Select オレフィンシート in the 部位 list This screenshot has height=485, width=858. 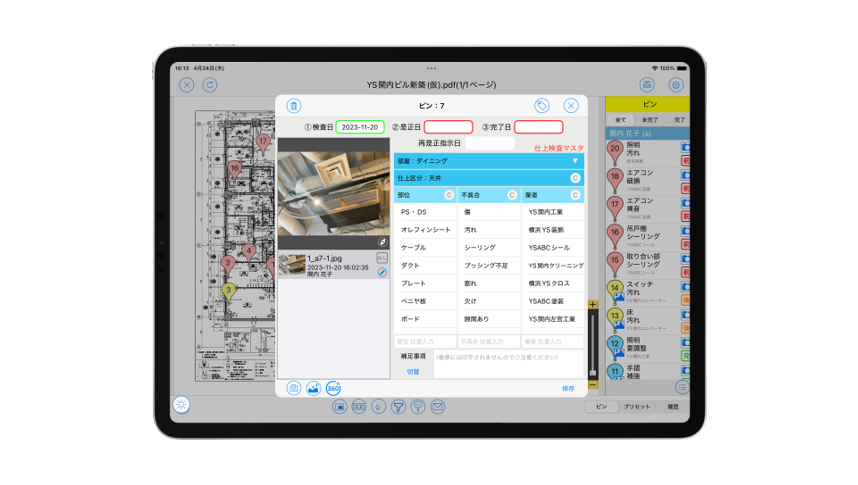(x=425, y=230)
